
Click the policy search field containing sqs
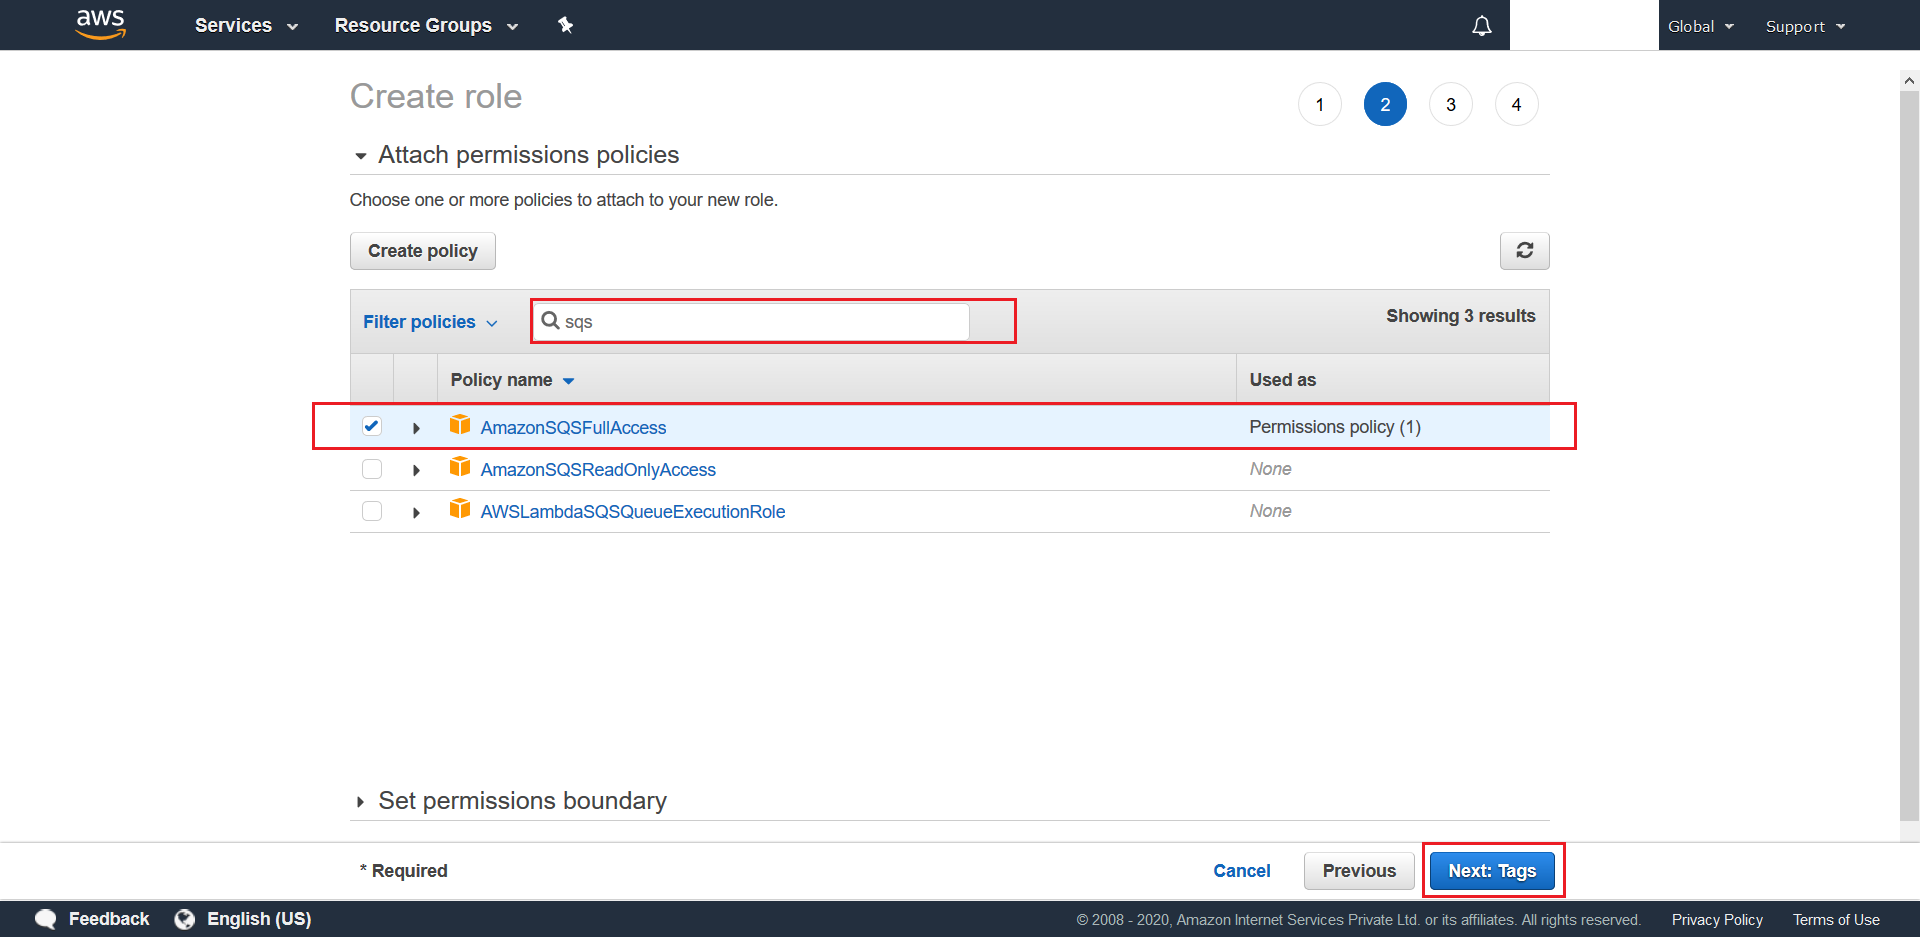pos(750,321)
